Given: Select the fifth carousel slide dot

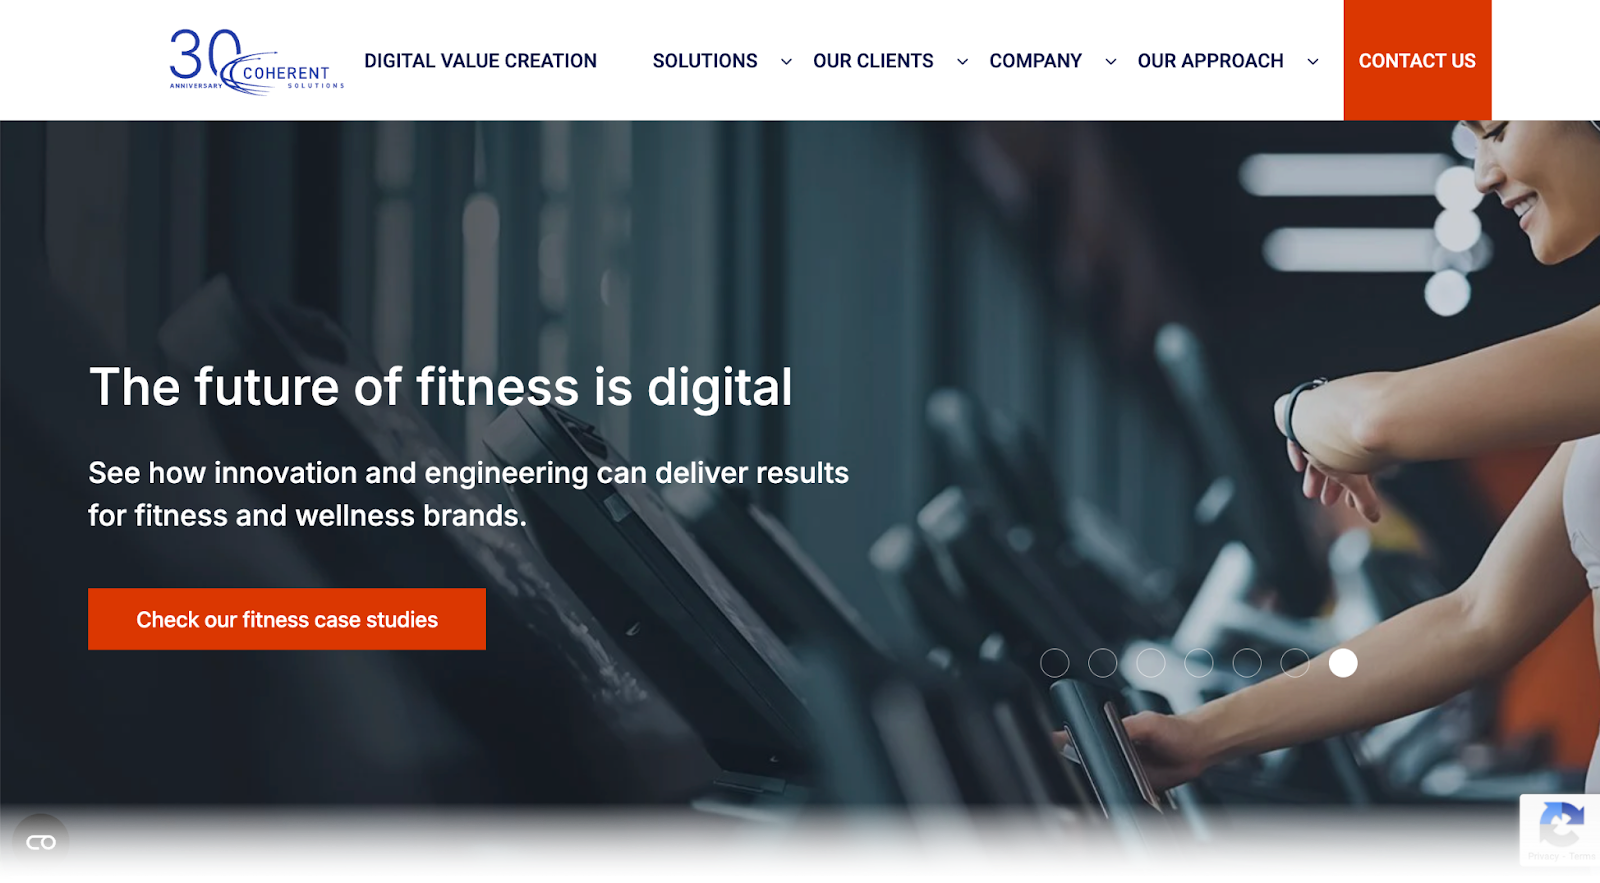Looking at the screenshot, I should [1247, 663].
